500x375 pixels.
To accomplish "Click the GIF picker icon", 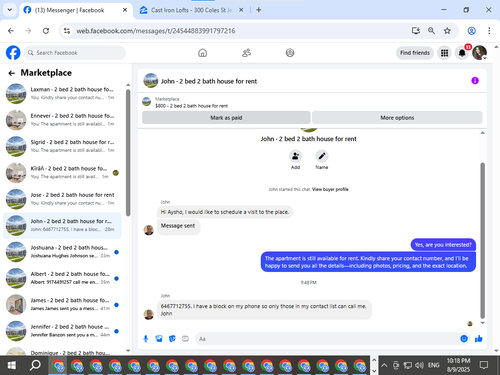I will [185, 339].
